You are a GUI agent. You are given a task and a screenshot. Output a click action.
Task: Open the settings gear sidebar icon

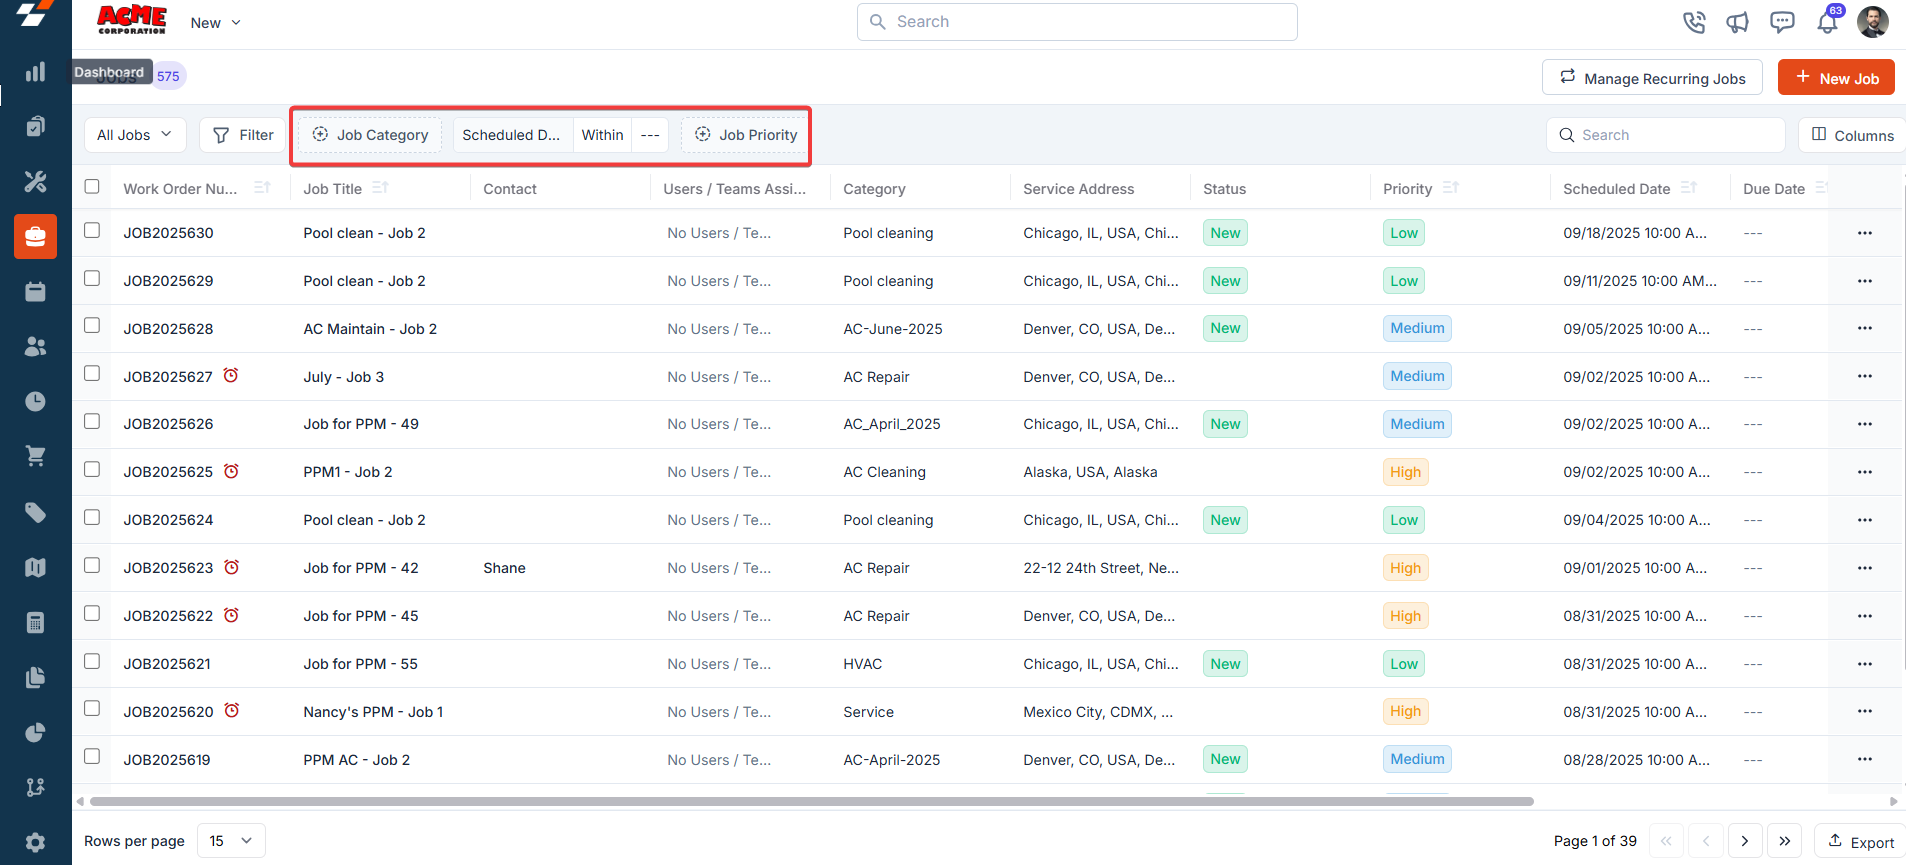pos(35,843)
